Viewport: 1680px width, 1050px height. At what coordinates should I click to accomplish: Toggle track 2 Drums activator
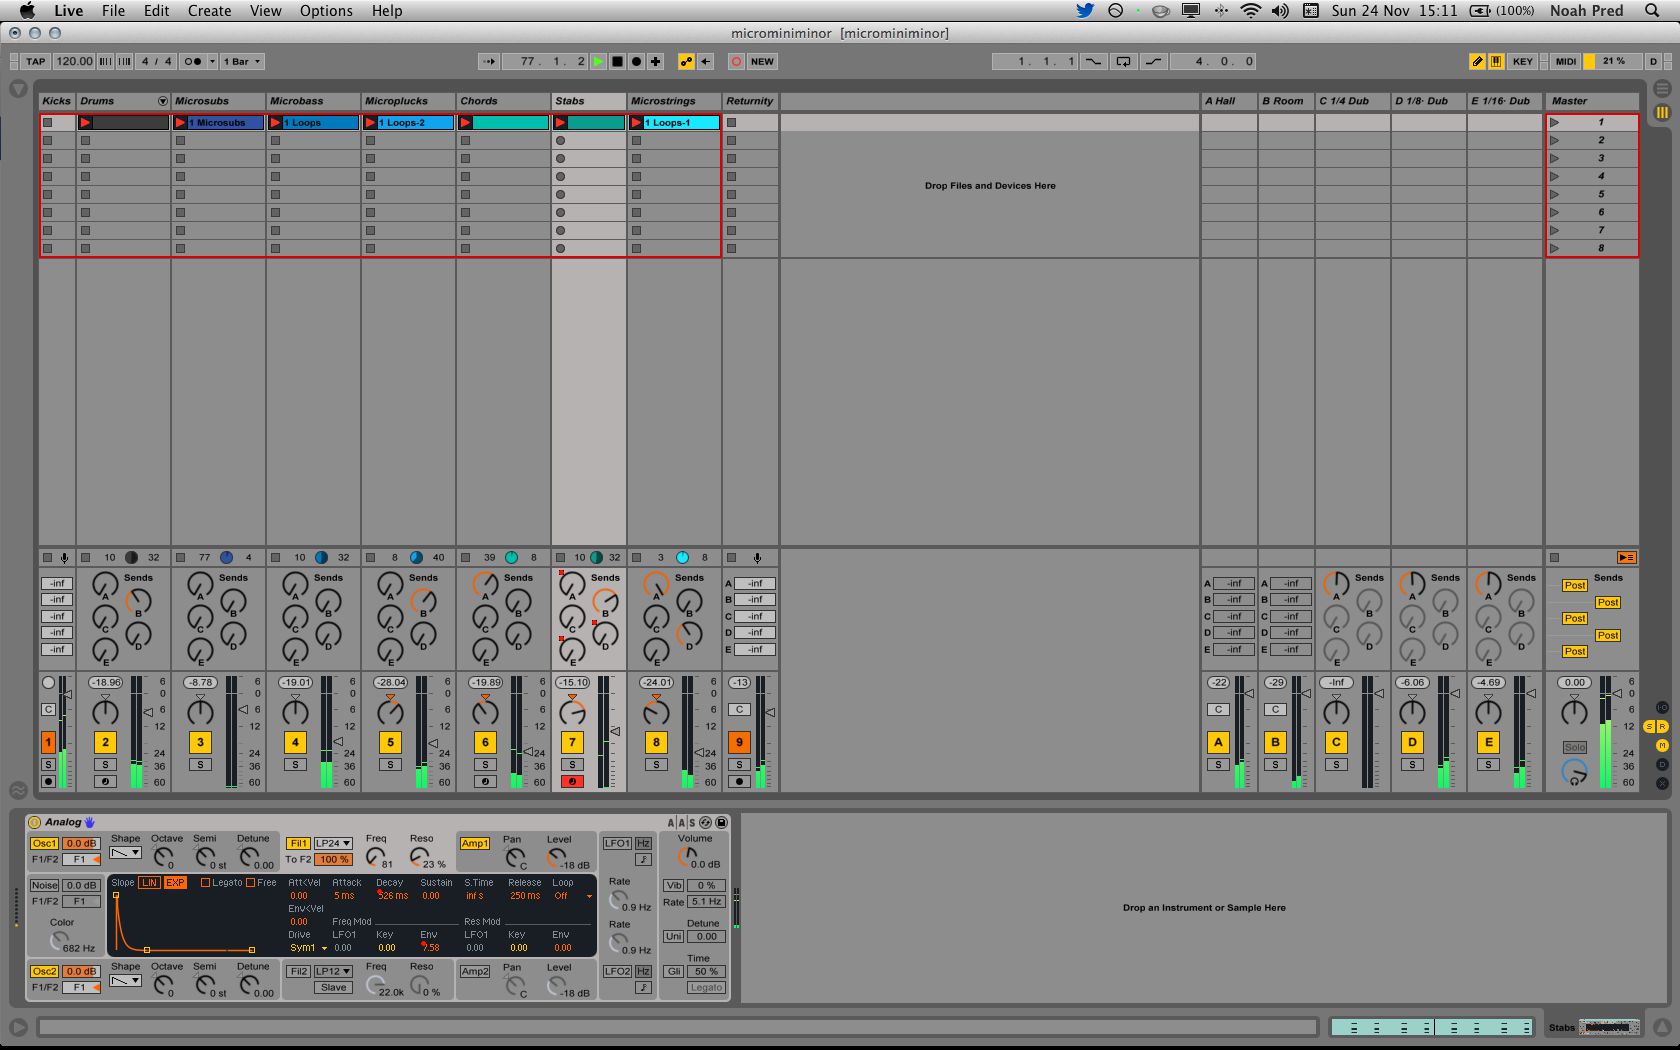tap(105, 742)
